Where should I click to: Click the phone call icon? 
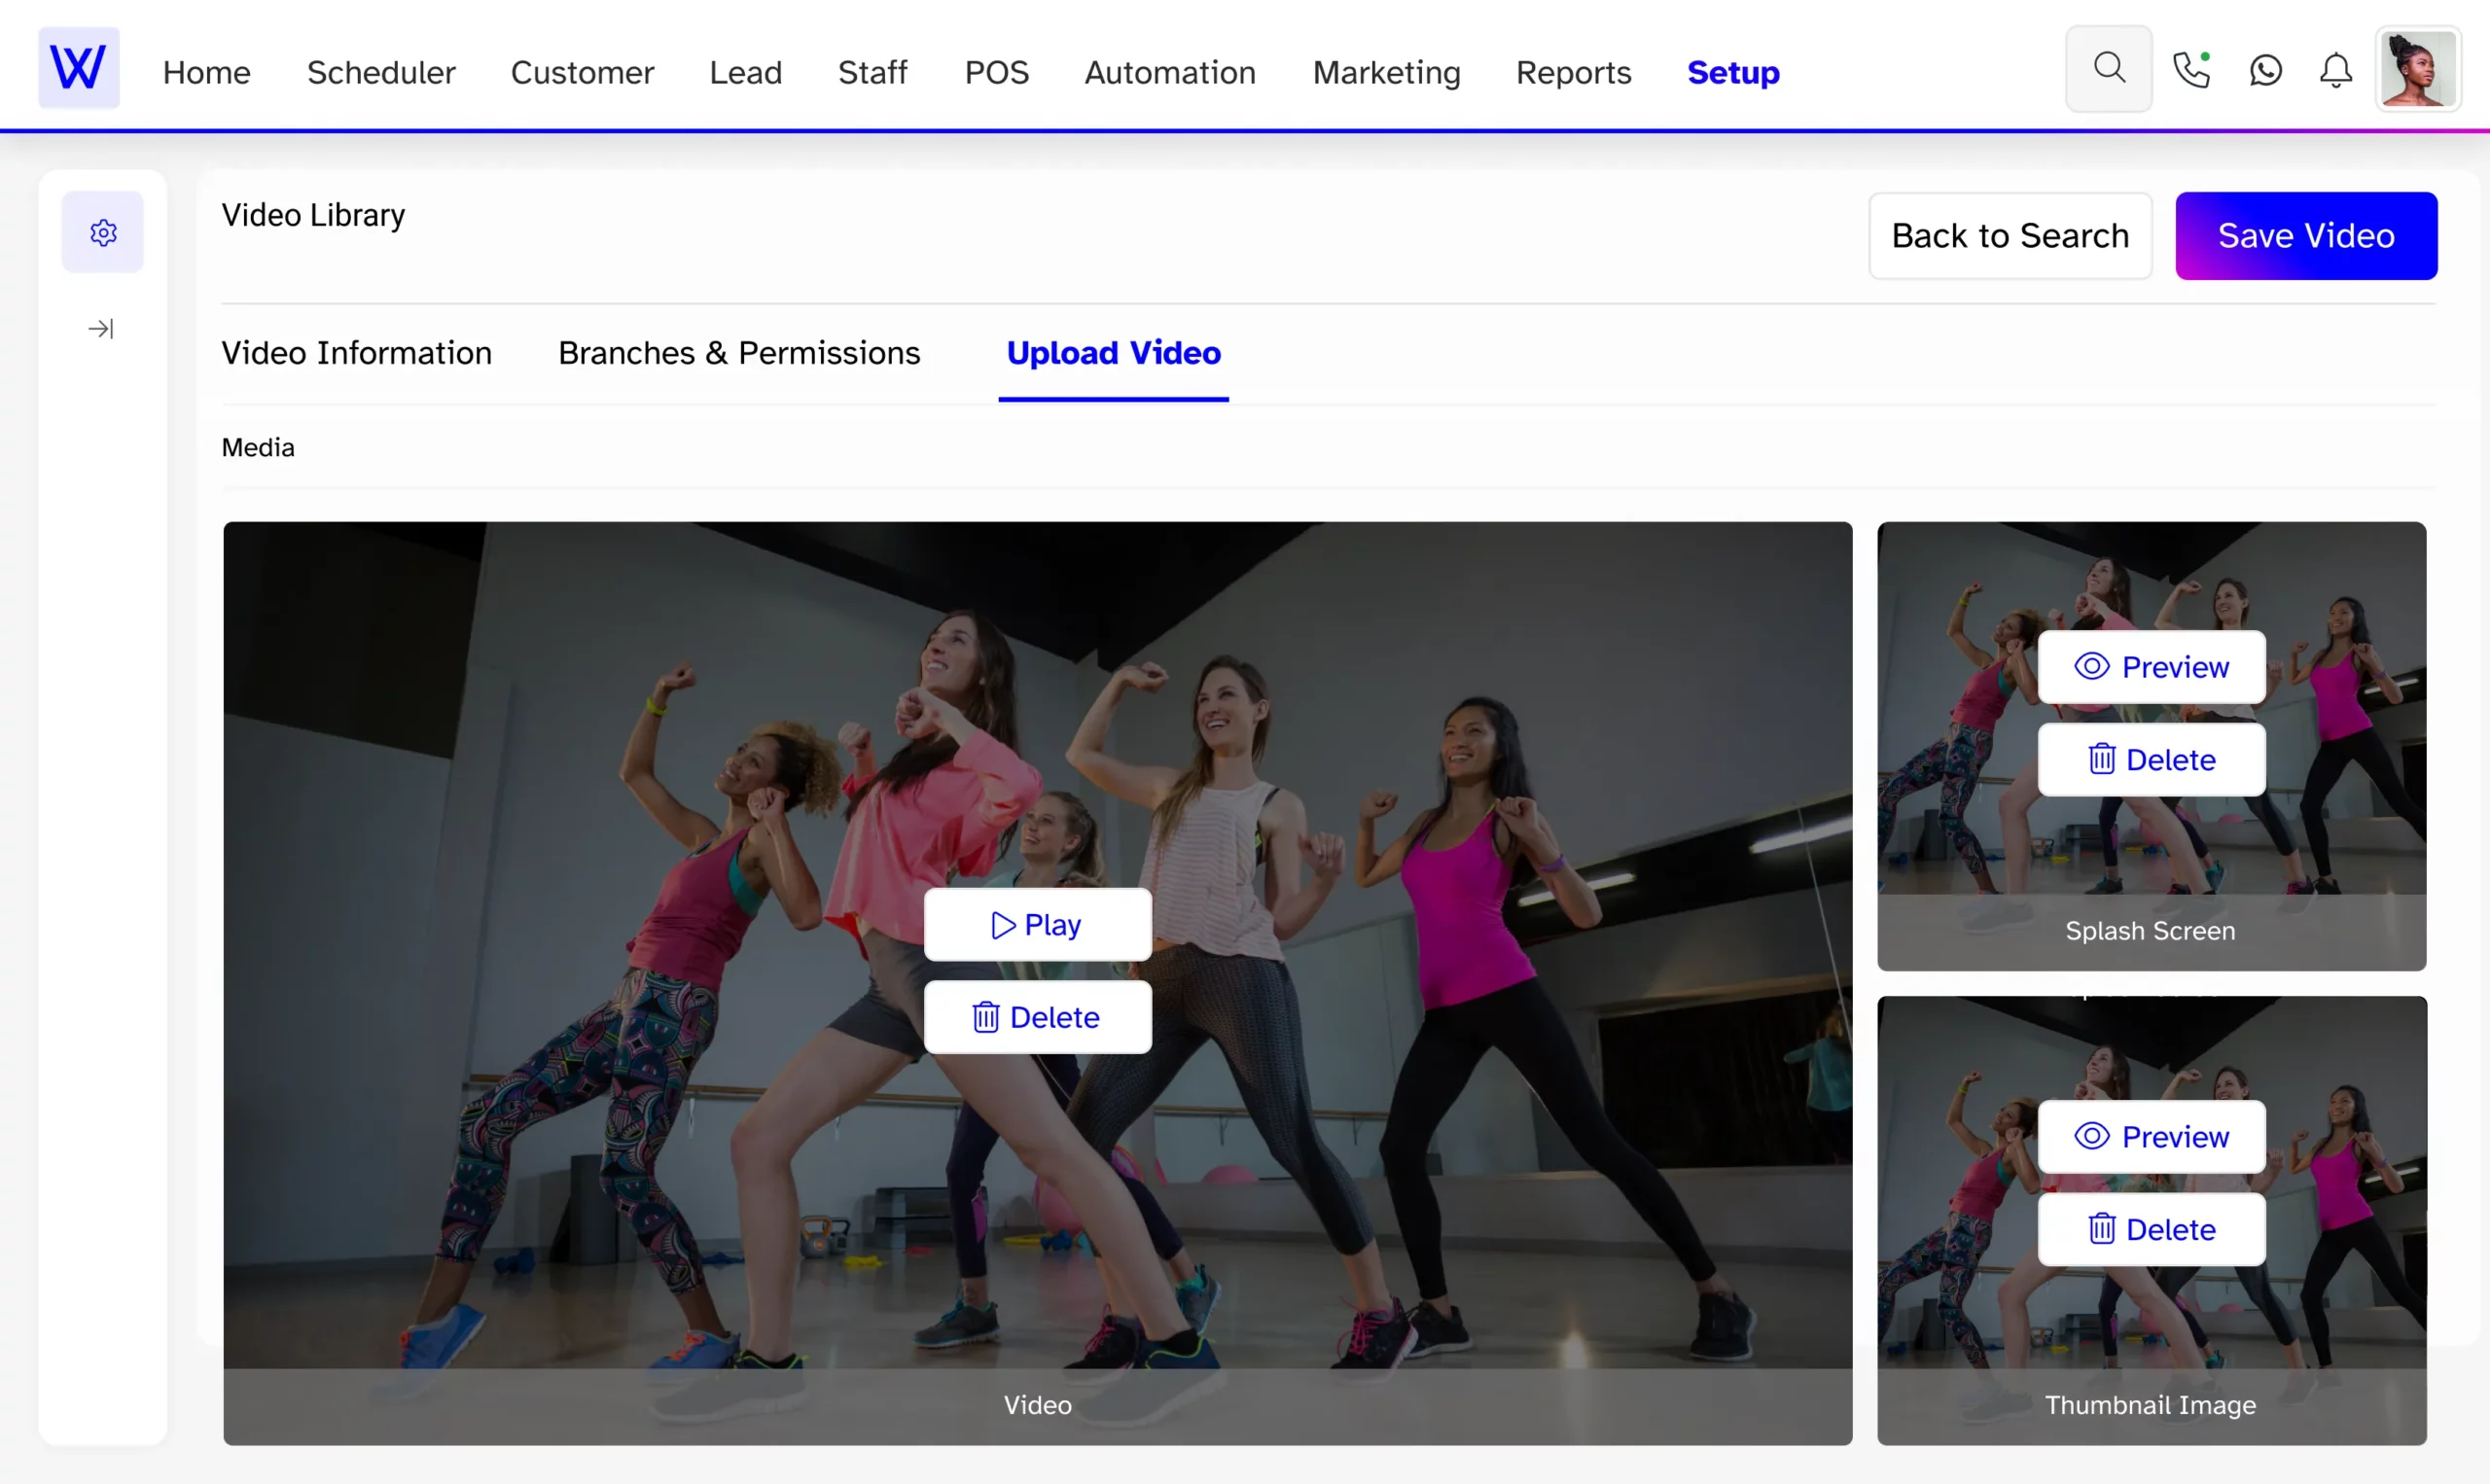tap(2190, 70)
